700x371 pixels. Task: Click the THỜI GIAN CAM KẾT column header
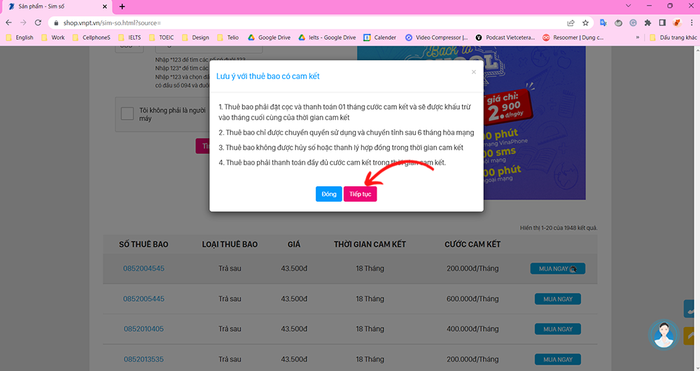(370, 244)
